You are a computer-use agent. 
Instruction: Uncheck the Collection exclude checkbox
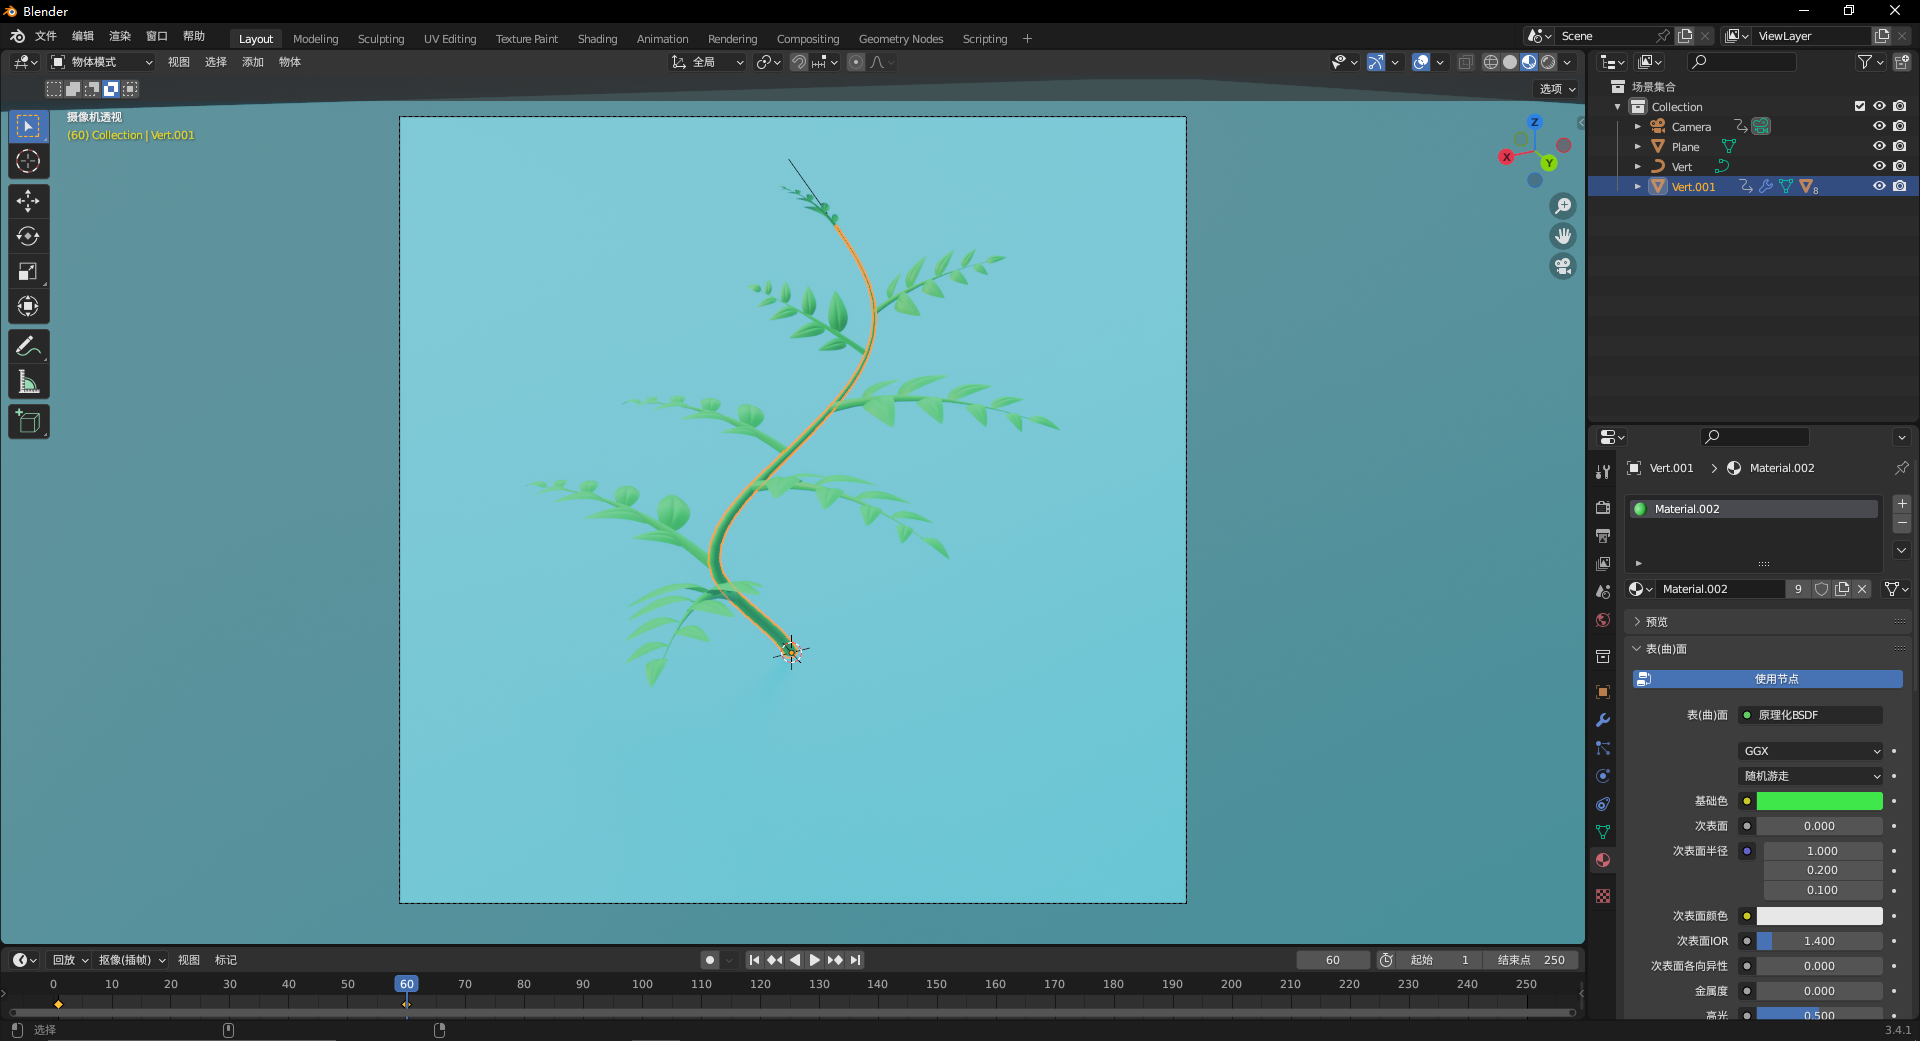[1860, 106]
